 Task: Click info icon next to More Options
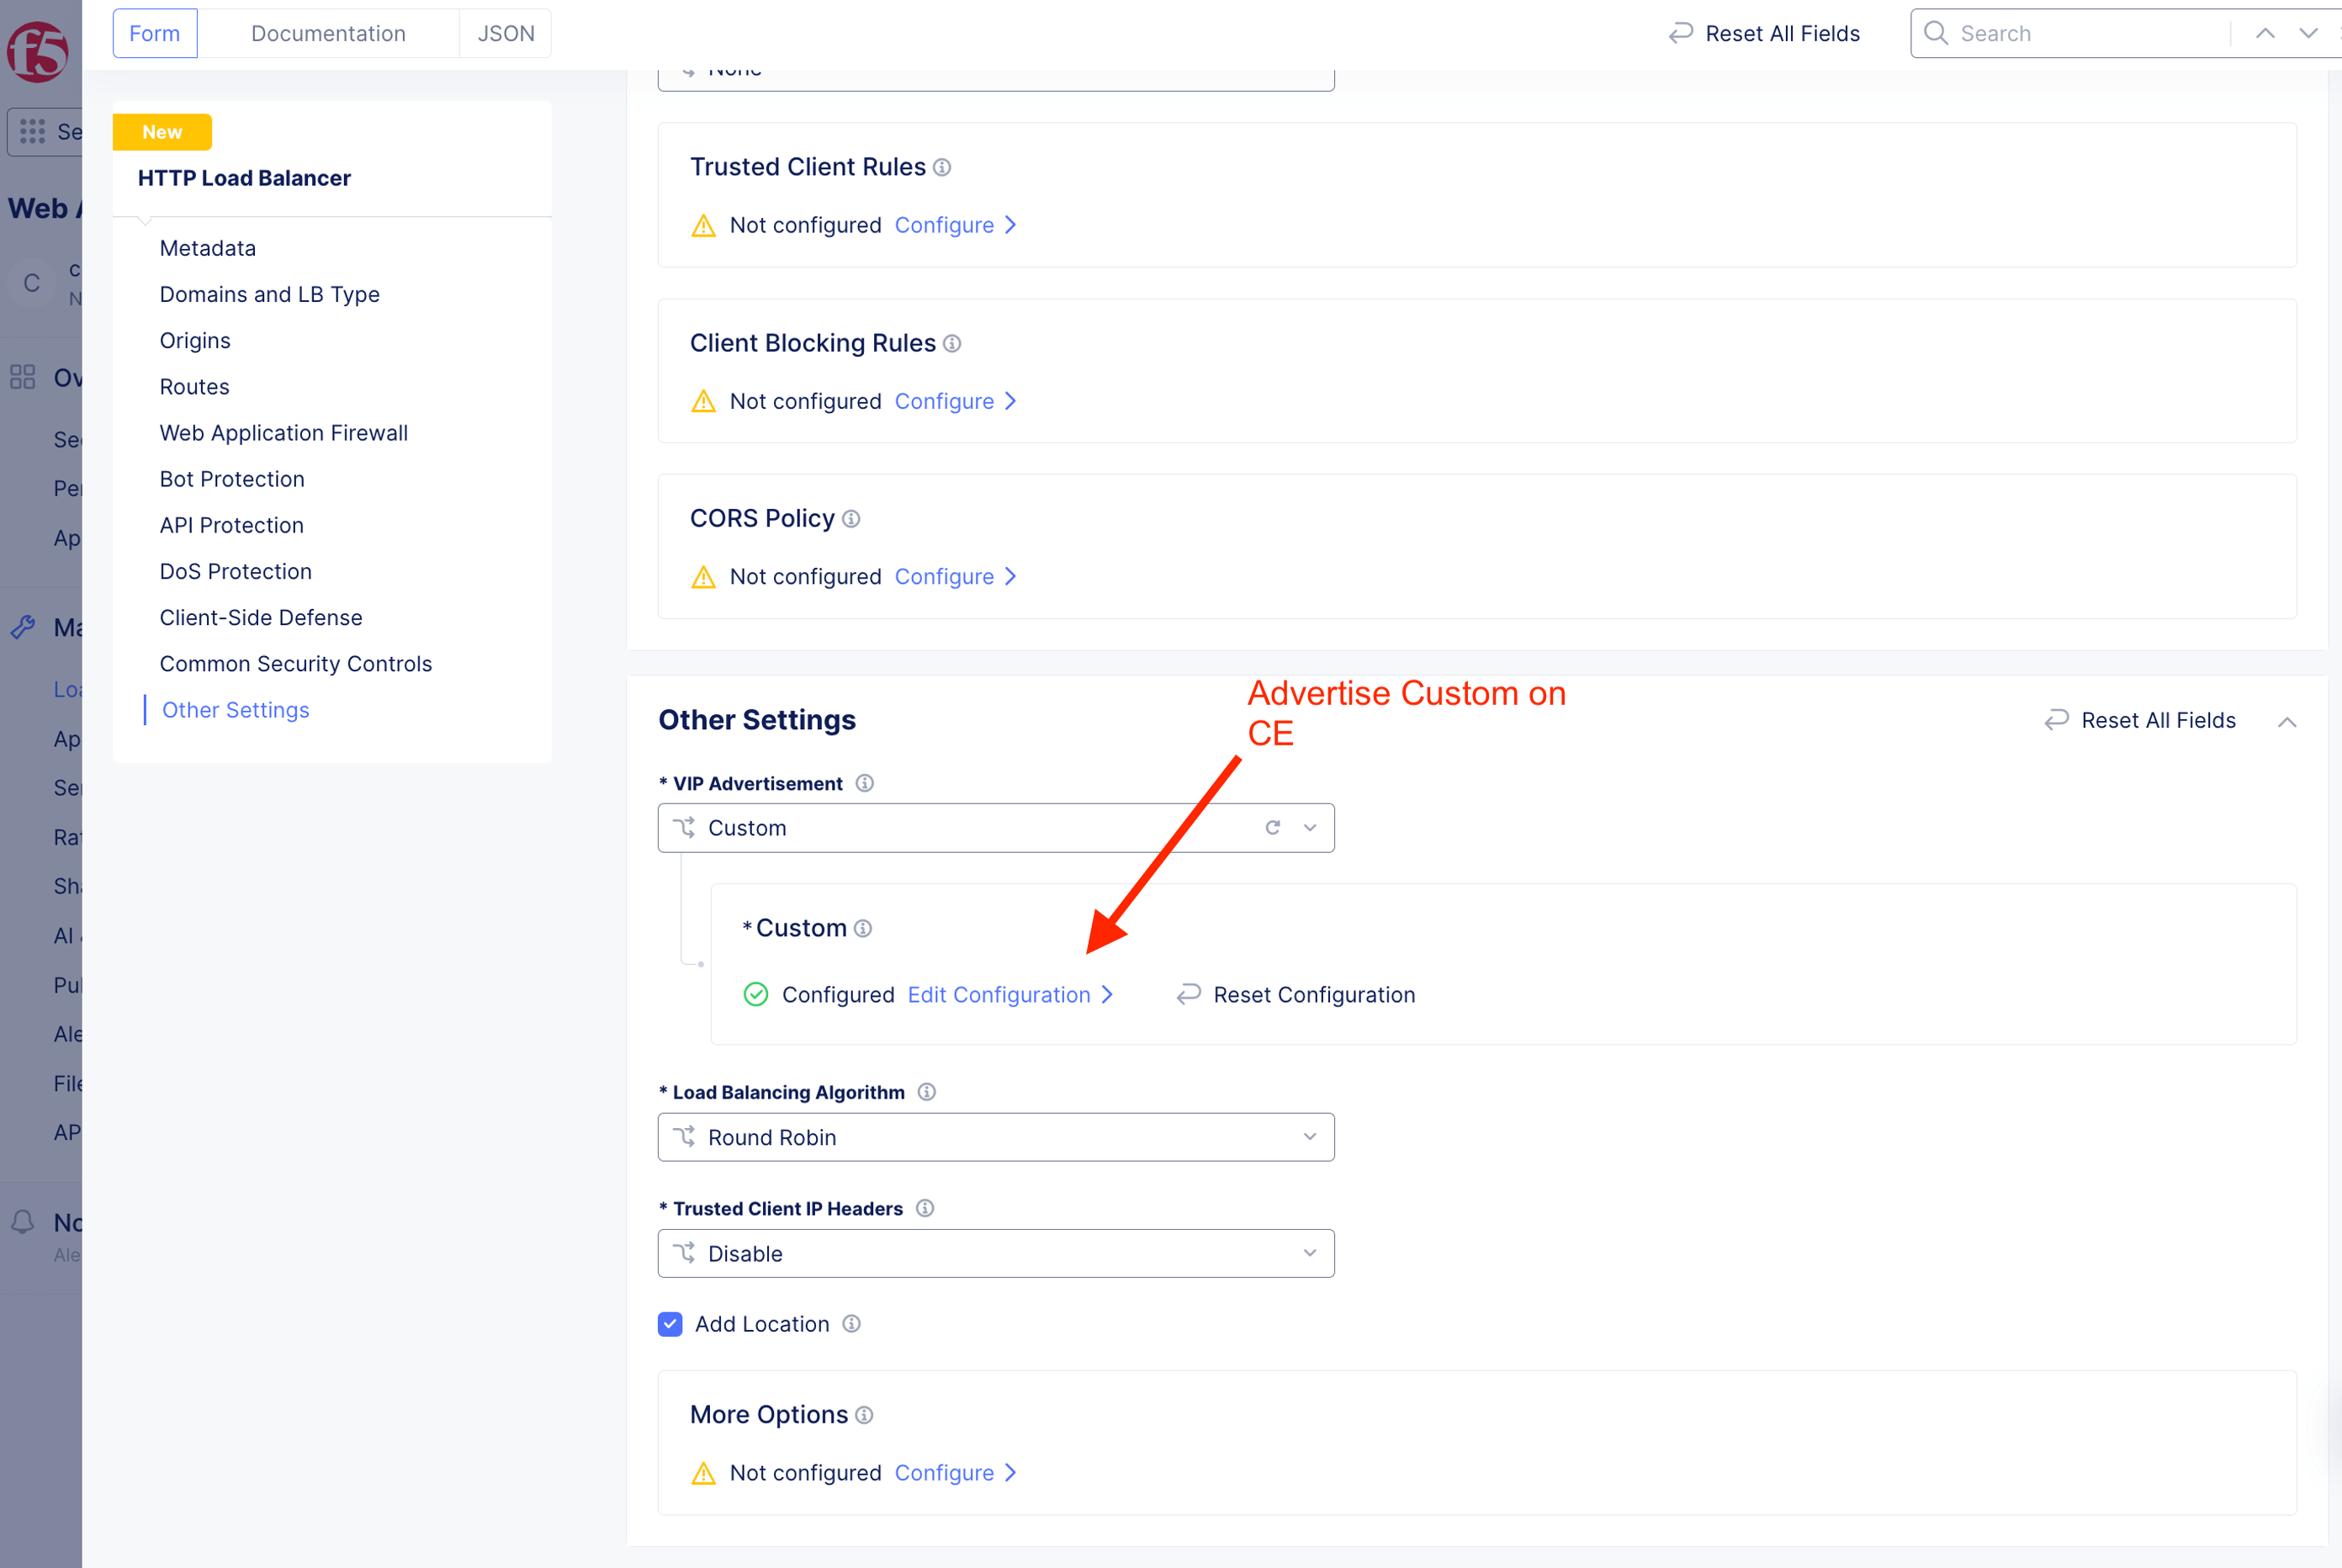[865, 1415]
